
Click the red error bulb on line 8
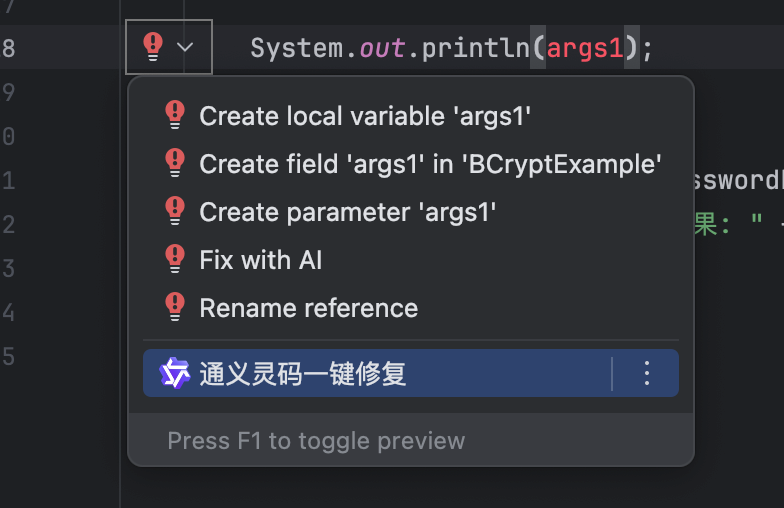point(153,46)
